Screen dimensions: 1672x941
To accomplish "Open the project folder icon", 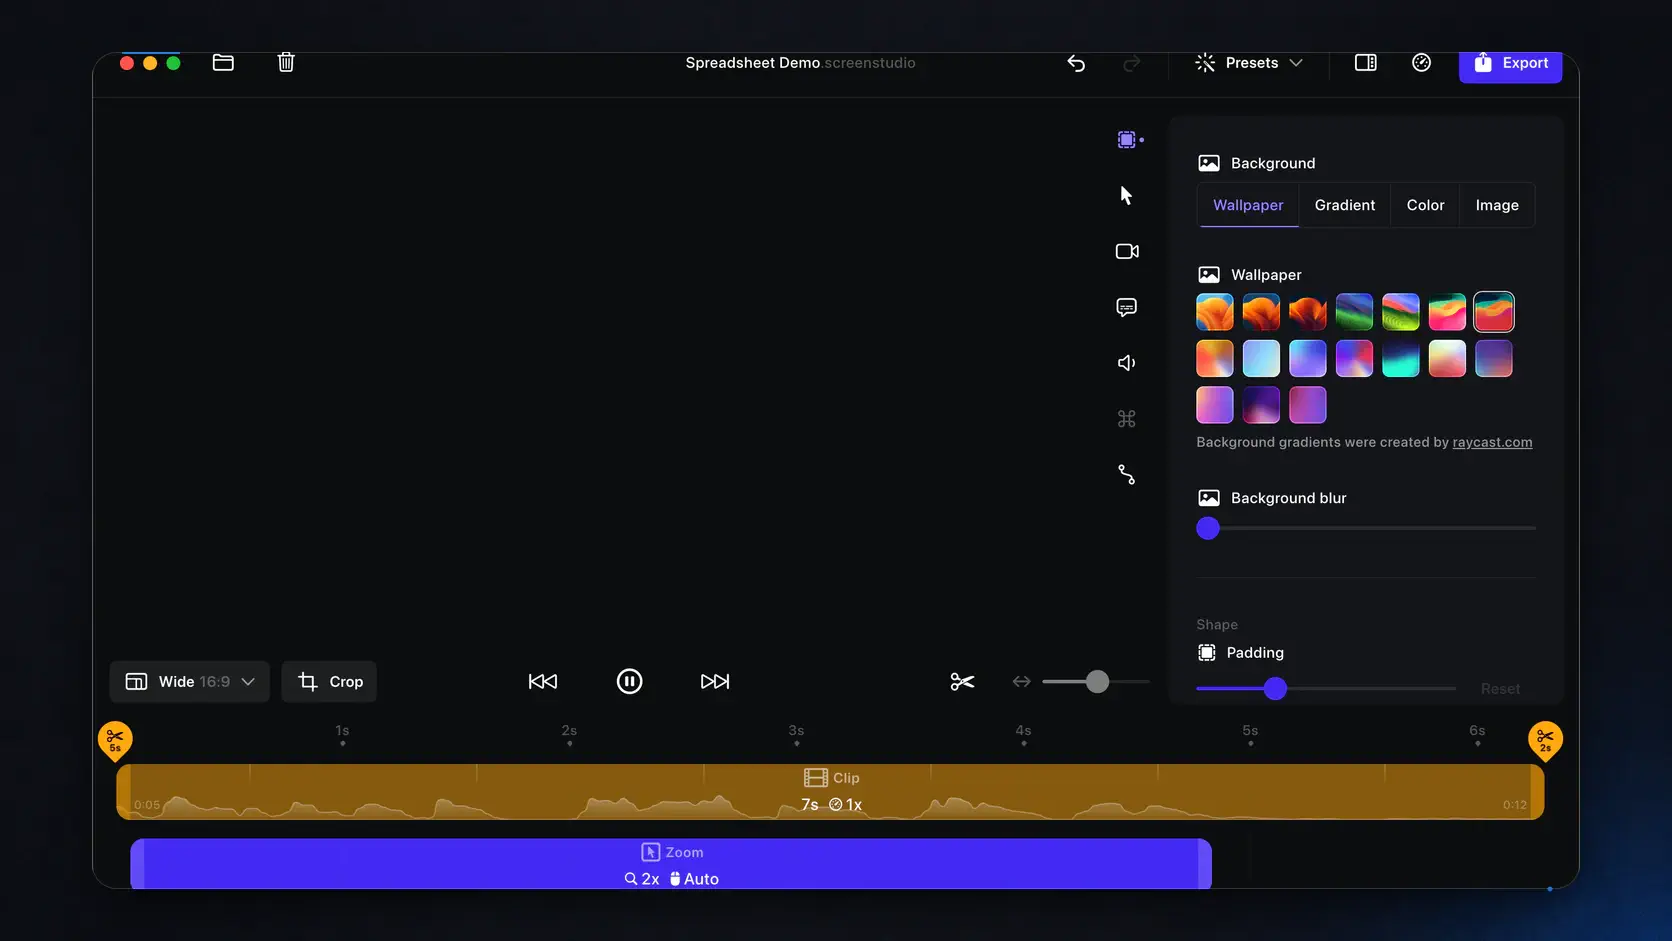I will coord(223,63).
